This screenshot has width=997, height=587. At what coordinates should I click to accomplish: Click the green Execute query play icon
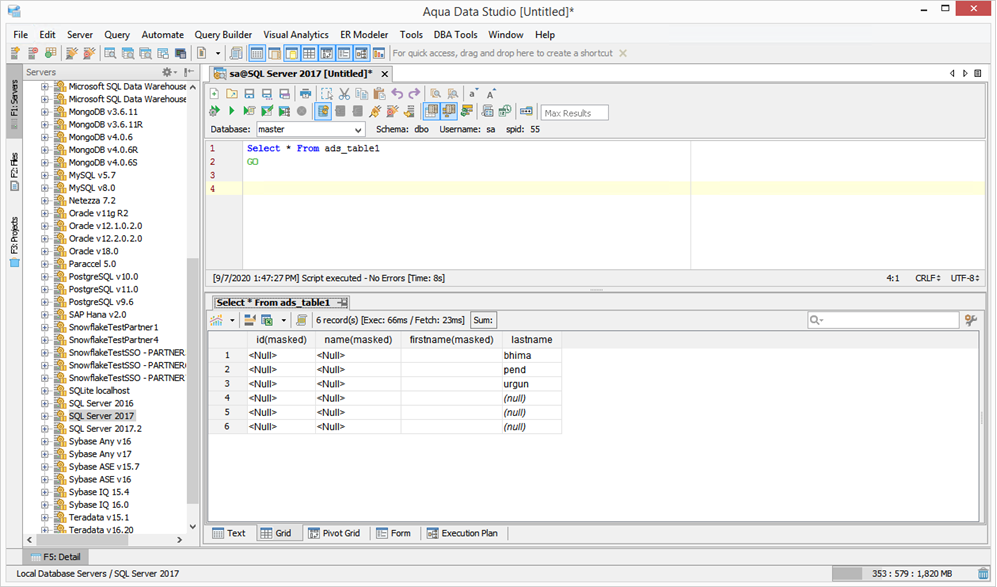pos(231,111)
